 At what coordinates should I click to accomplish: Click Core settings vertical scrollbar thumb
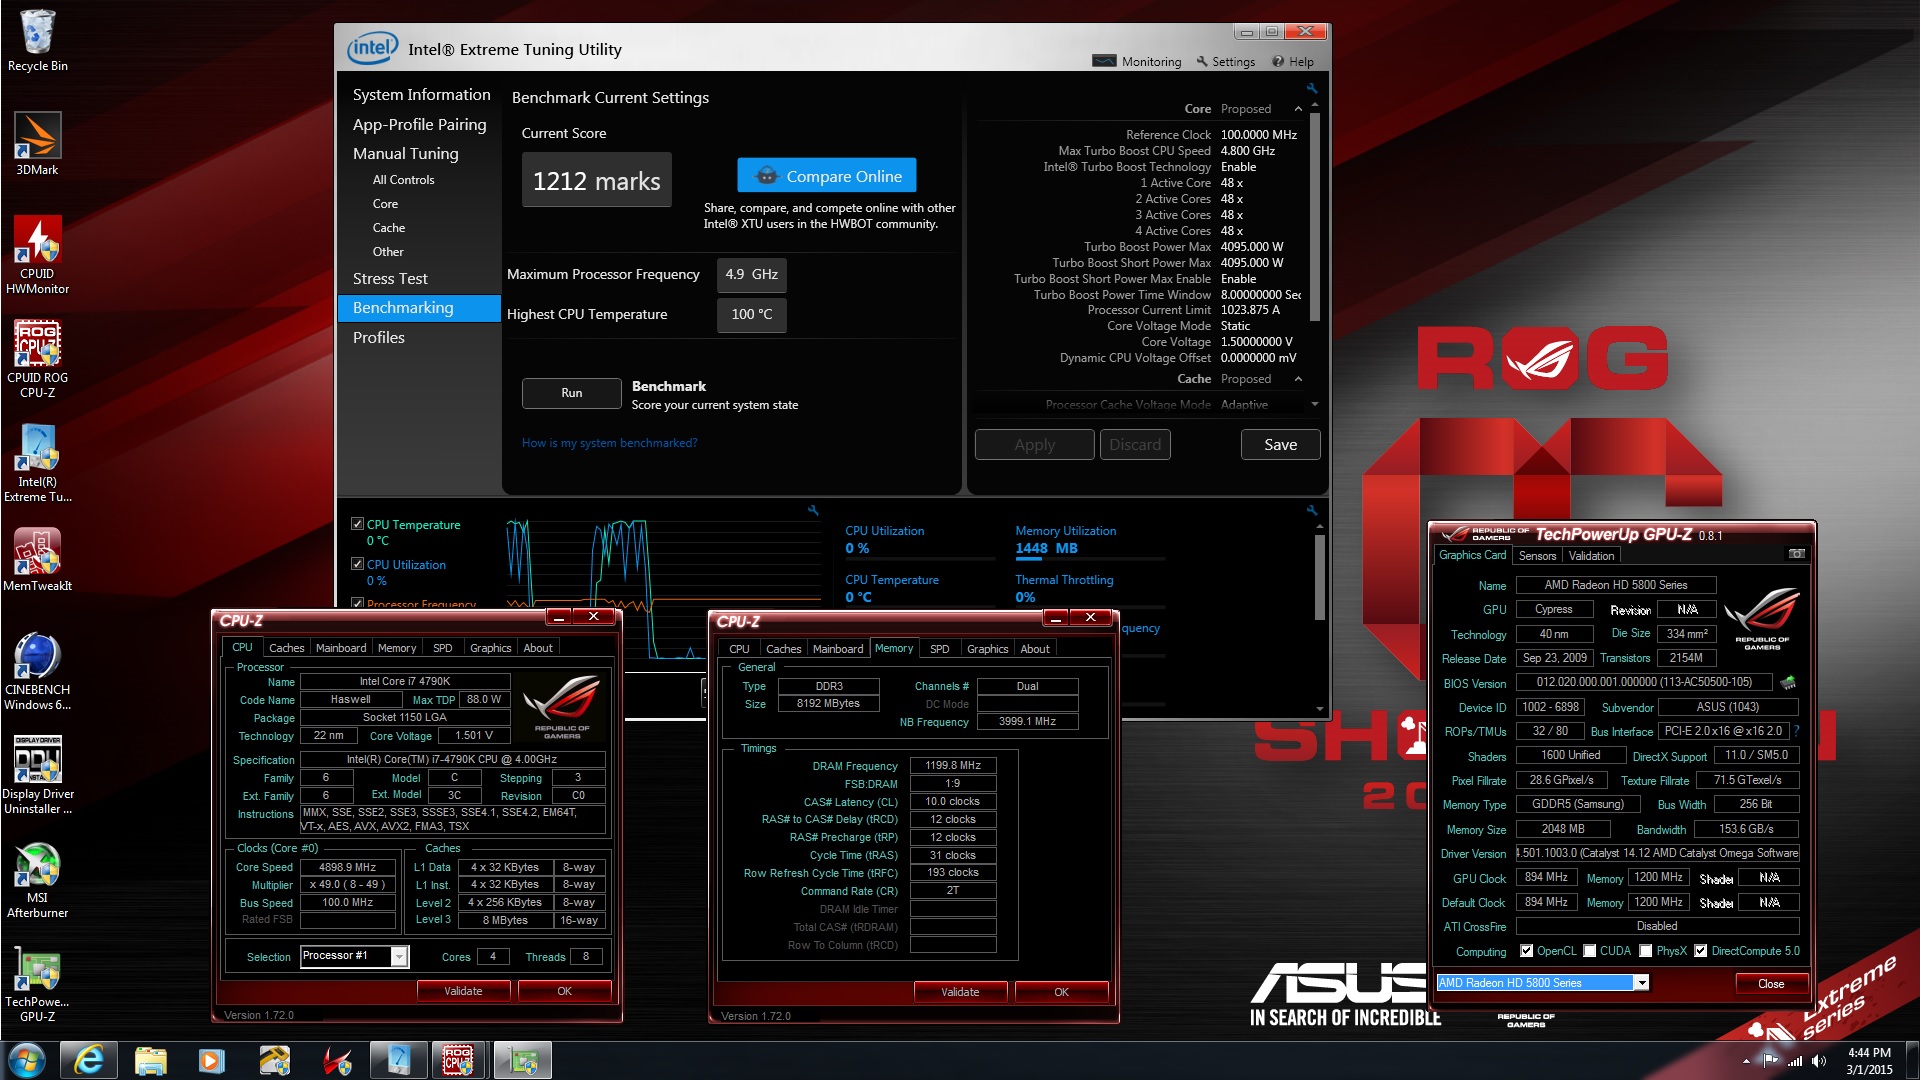(1314, 215)
